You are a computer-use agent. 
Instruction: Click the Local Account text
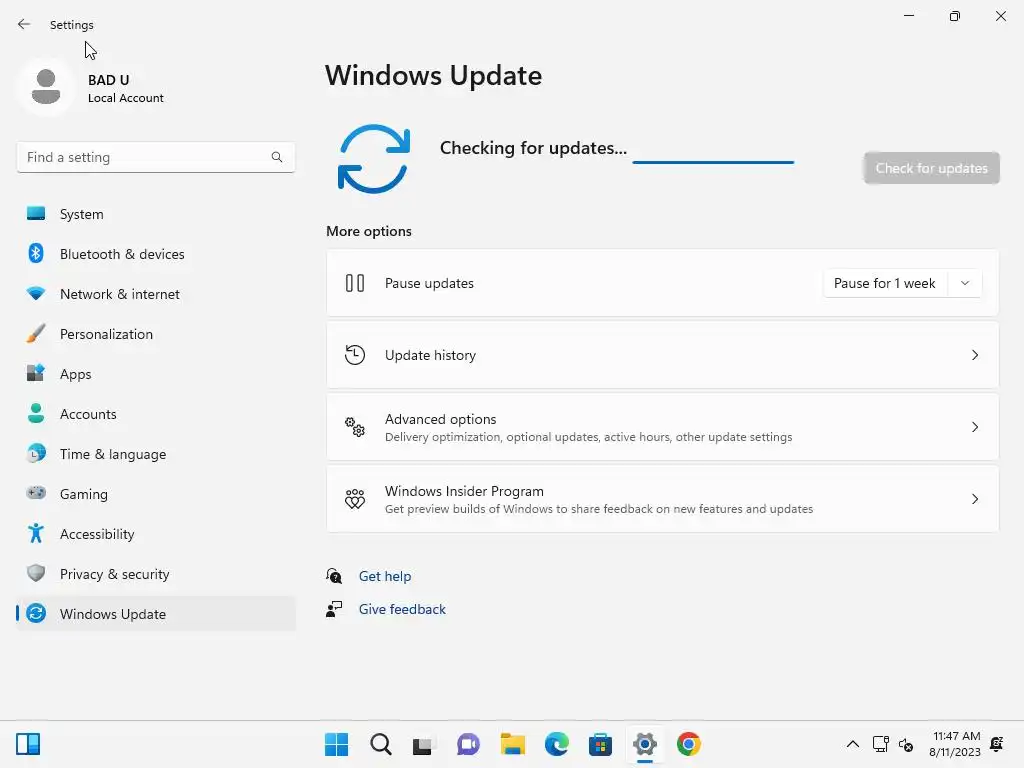[x=125, y=98]
